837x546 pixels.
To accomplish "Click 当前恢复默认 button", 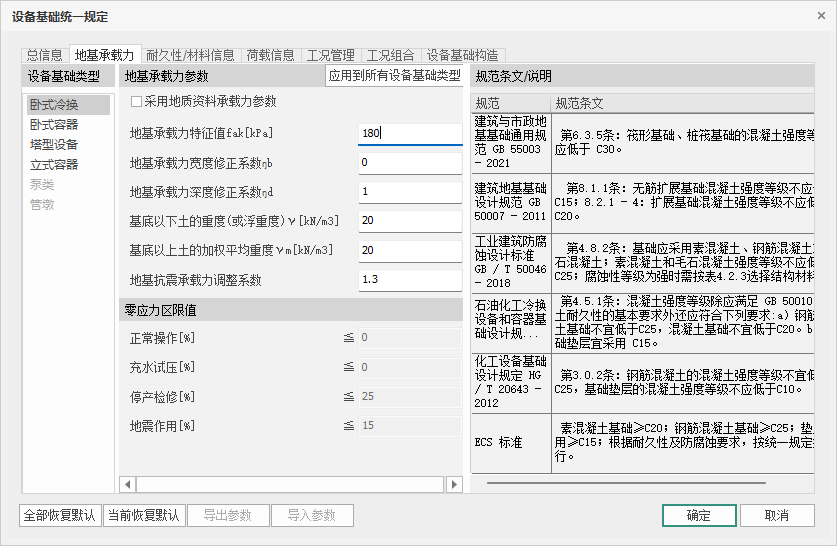I will (x=144, y=516).
